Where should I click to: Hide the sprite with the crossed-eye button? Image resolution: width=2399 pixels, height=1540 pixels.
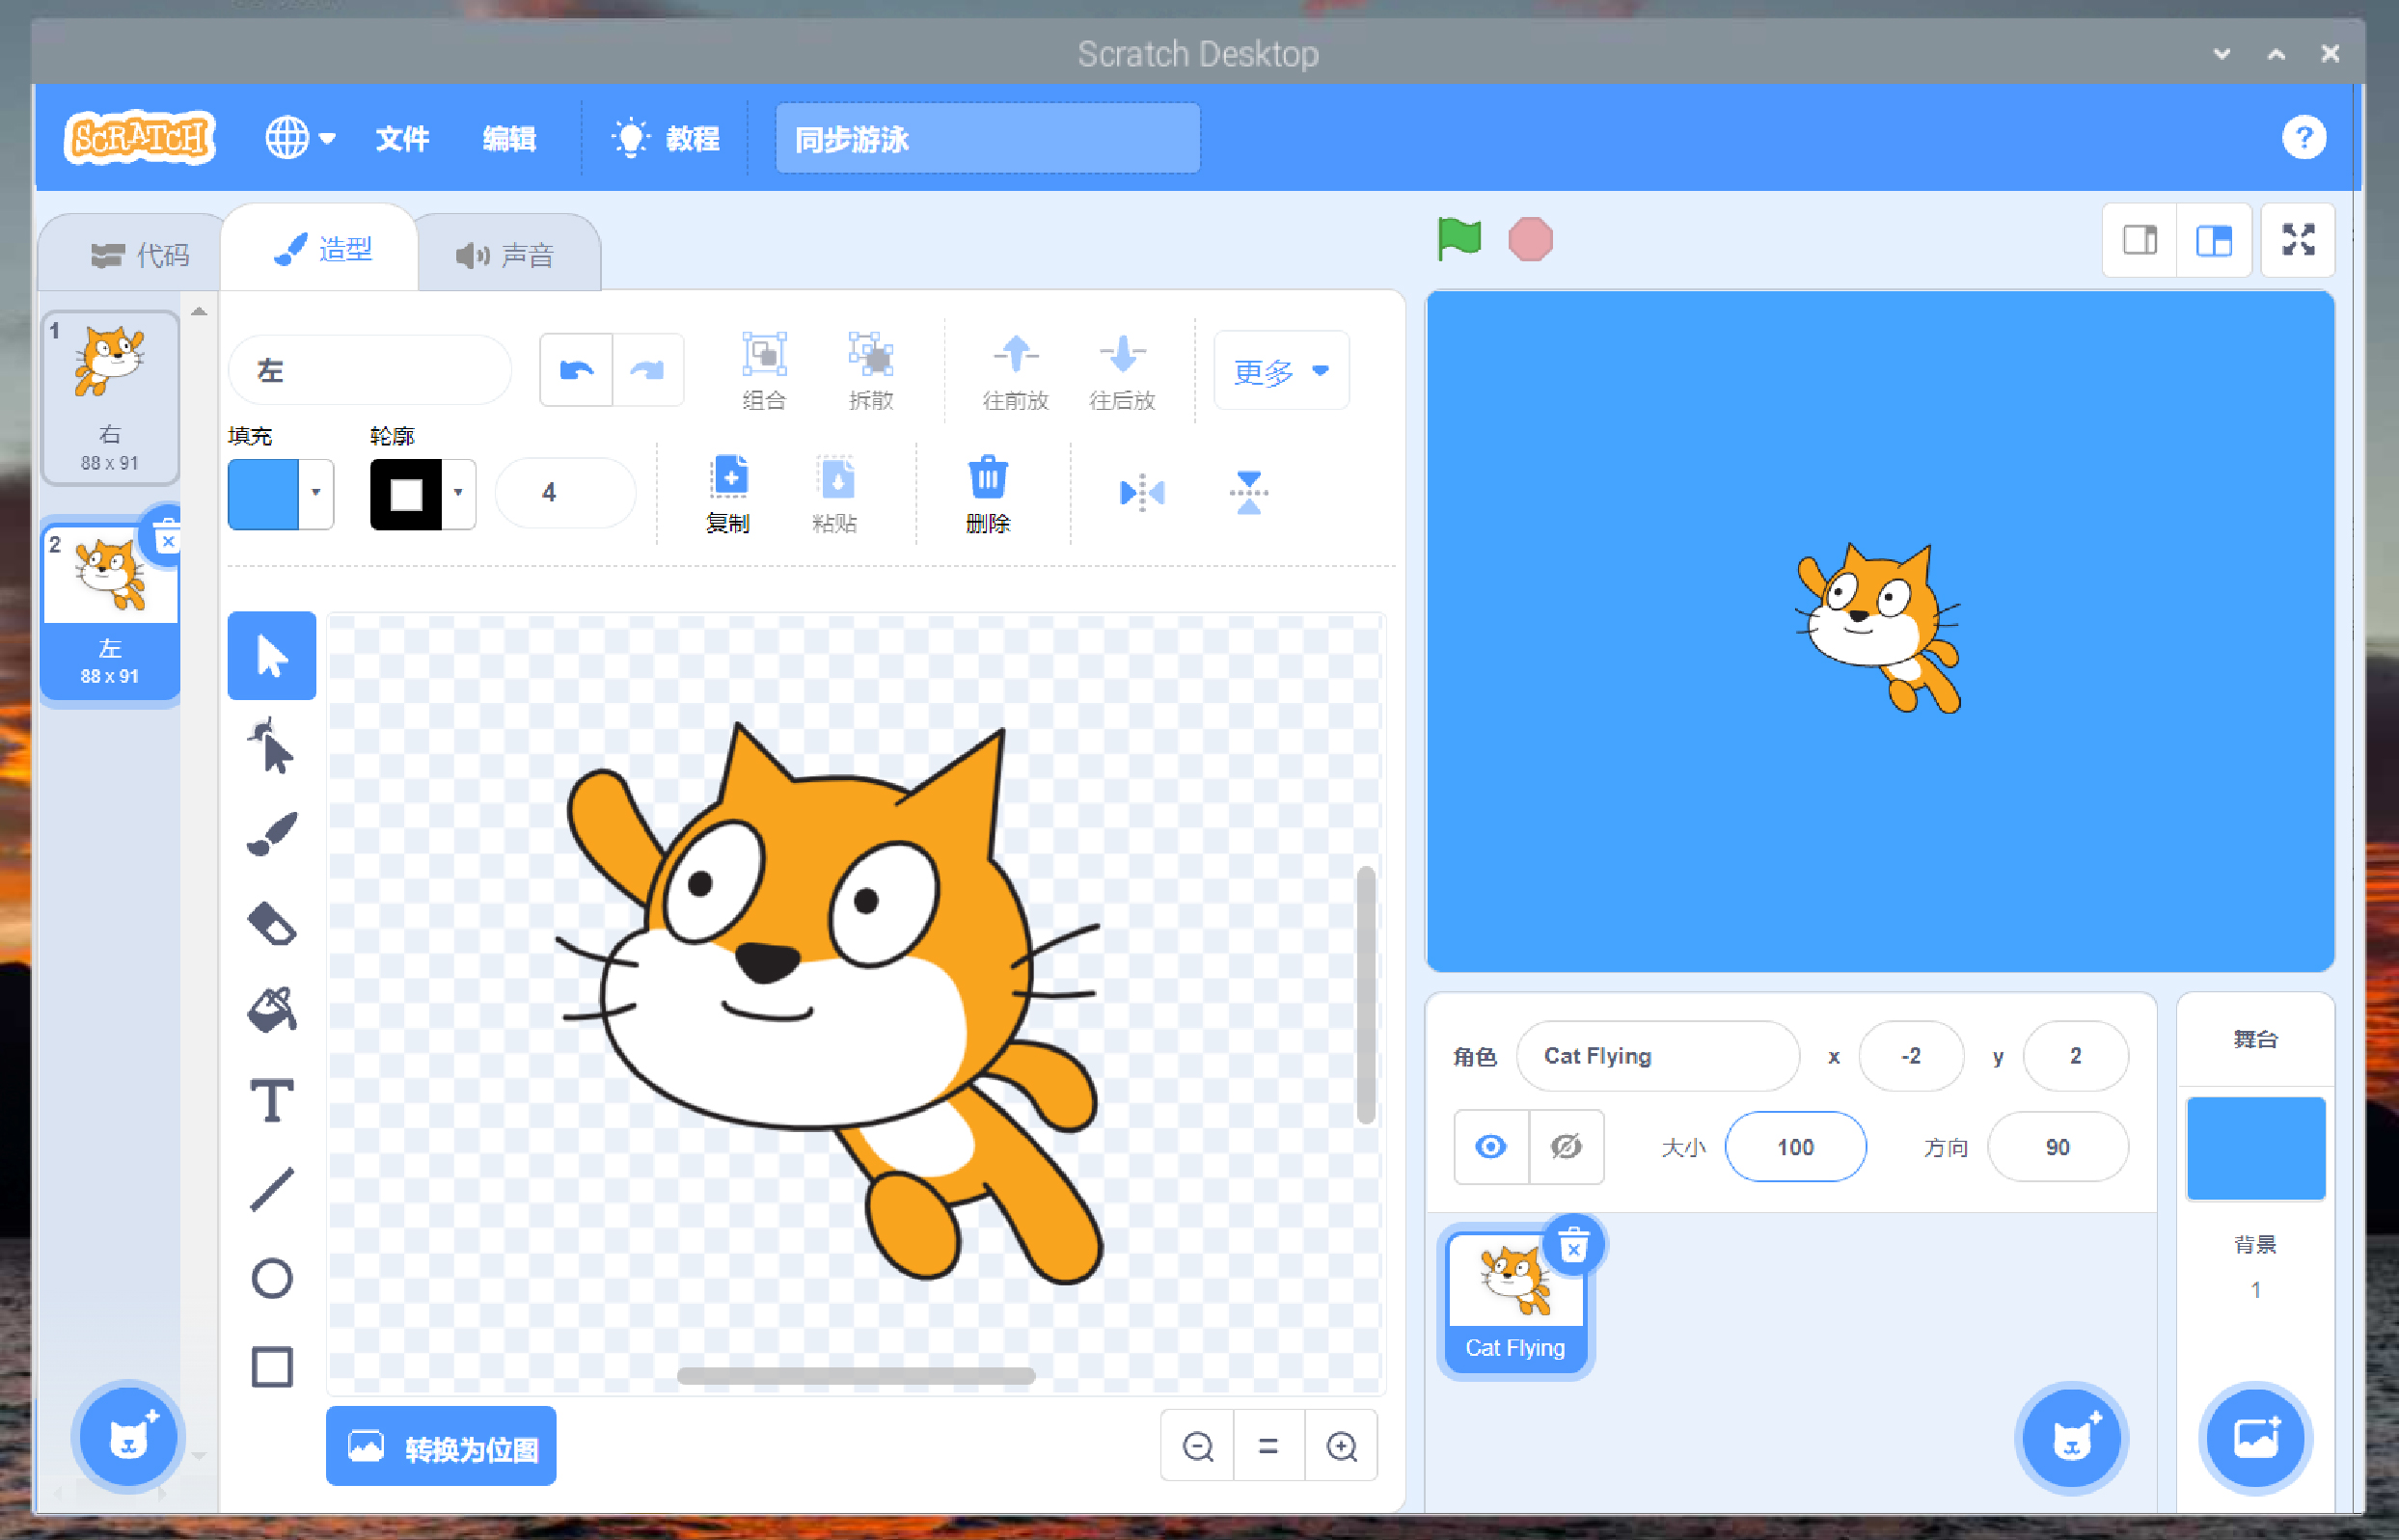click(1566, 1147)
